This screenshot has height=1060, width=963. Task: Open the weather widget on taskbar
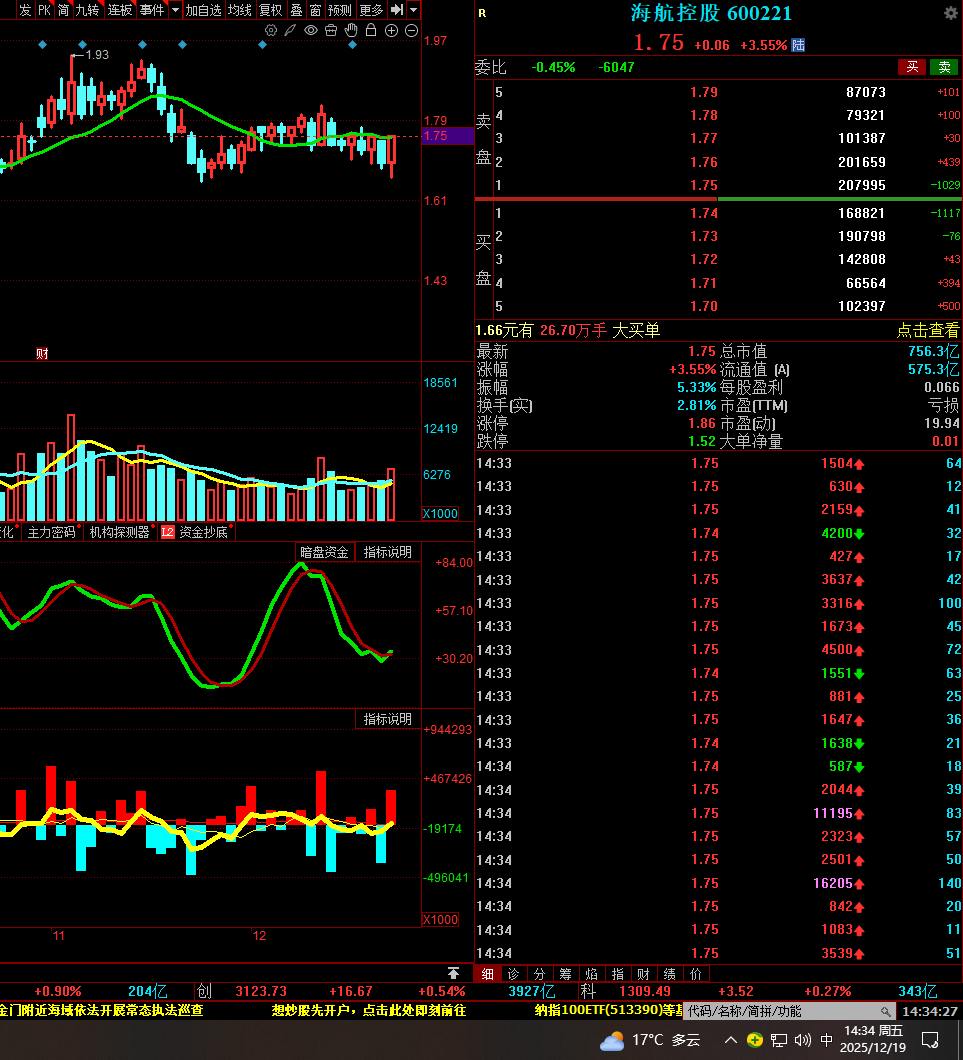pos(649,1040)
